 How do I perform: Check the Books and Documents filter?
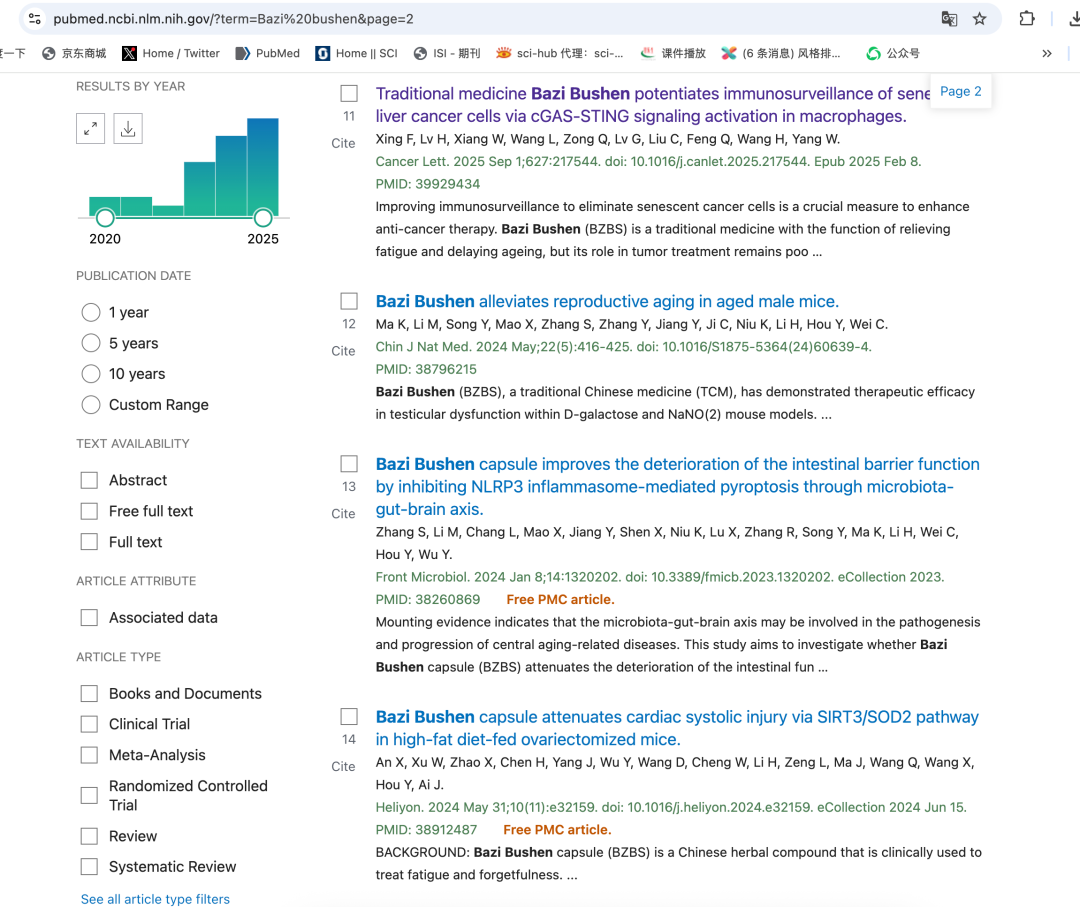[90, 694]
